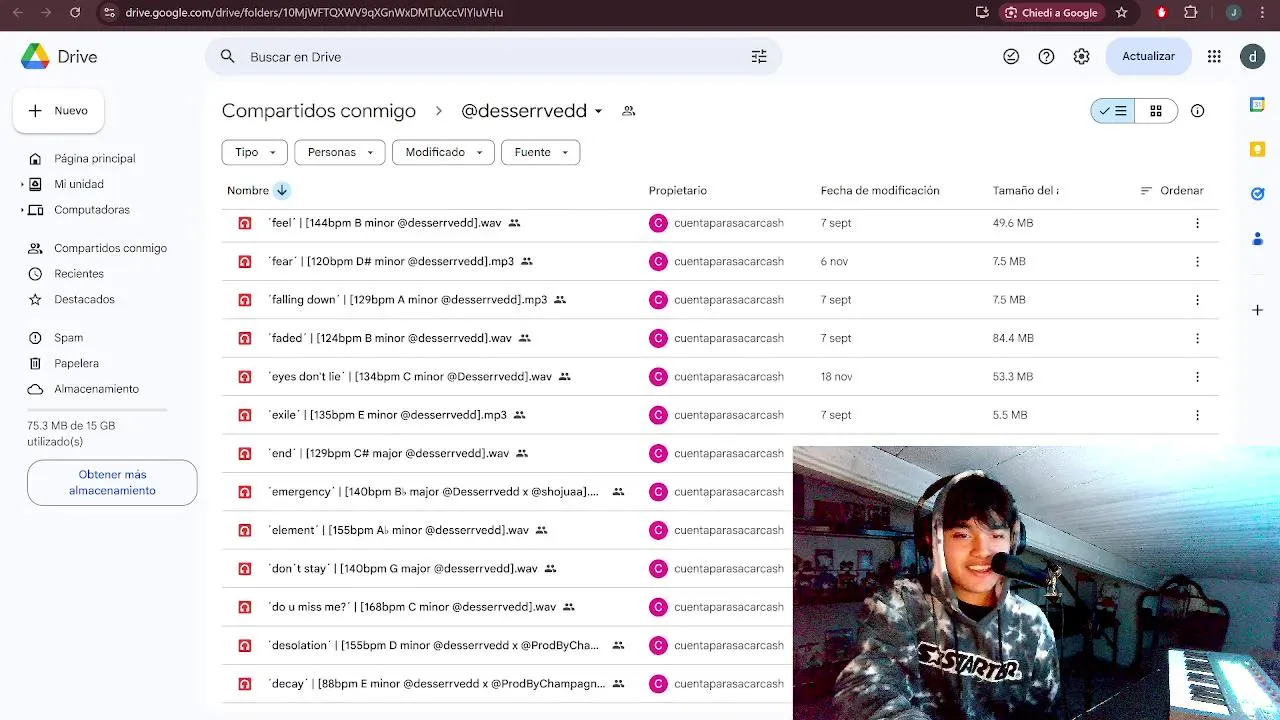Click the browser address bar URL

click(314, 13)
